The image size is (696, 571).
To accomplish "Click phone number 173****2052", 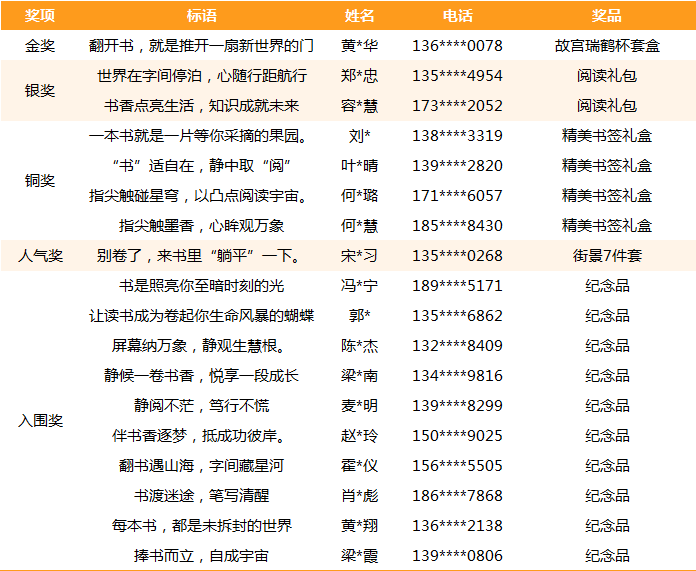I will pos(458,106).
